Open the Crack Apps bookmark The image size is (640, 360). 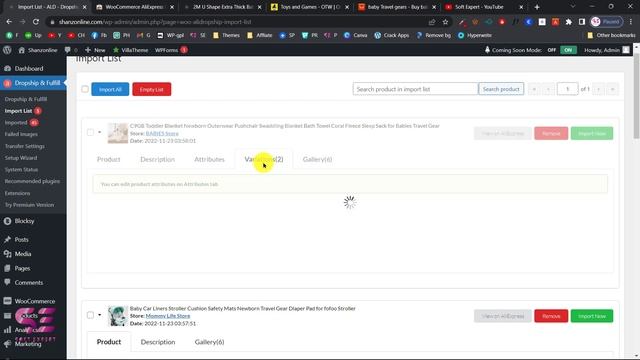point(391,36)
